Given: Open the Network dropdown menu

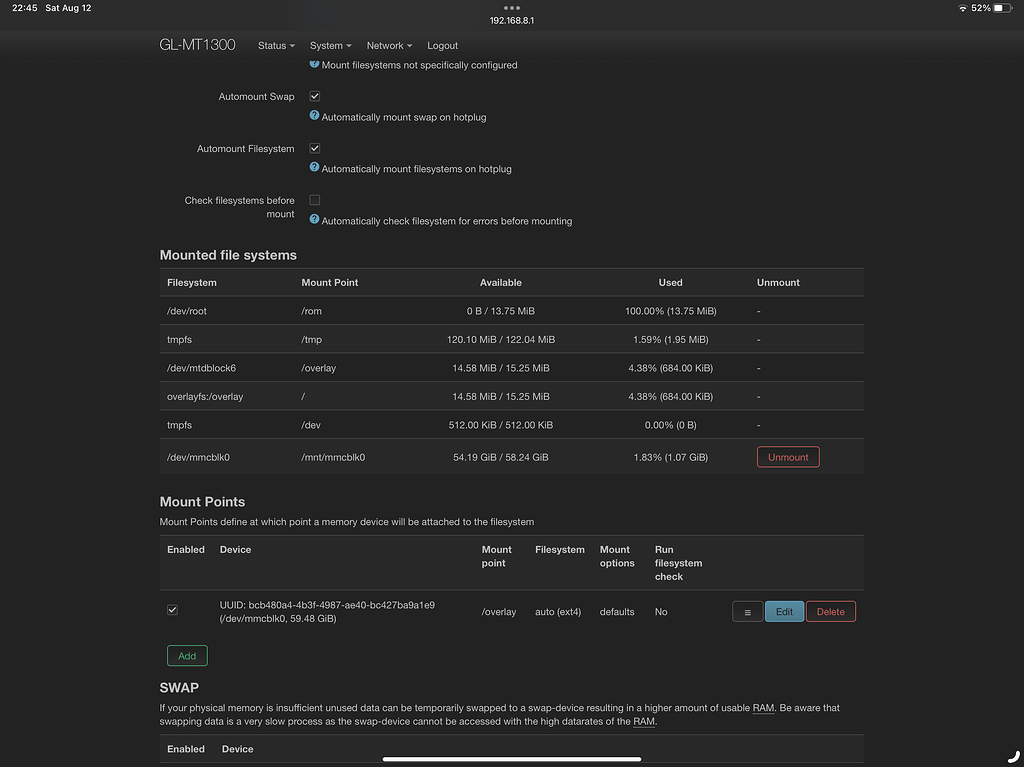Looking at the screenshot, I should coord(388,45).
